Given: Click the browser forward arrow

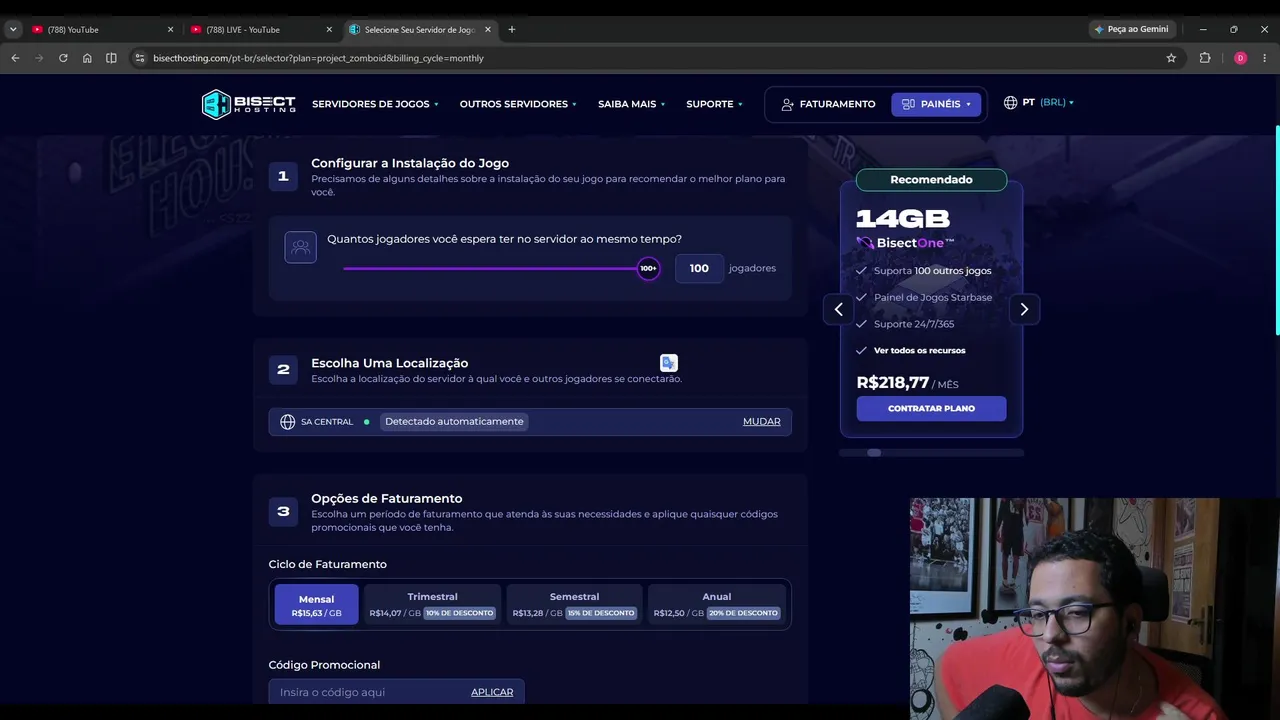Looking at the screenshot, I should click(39, 58).
